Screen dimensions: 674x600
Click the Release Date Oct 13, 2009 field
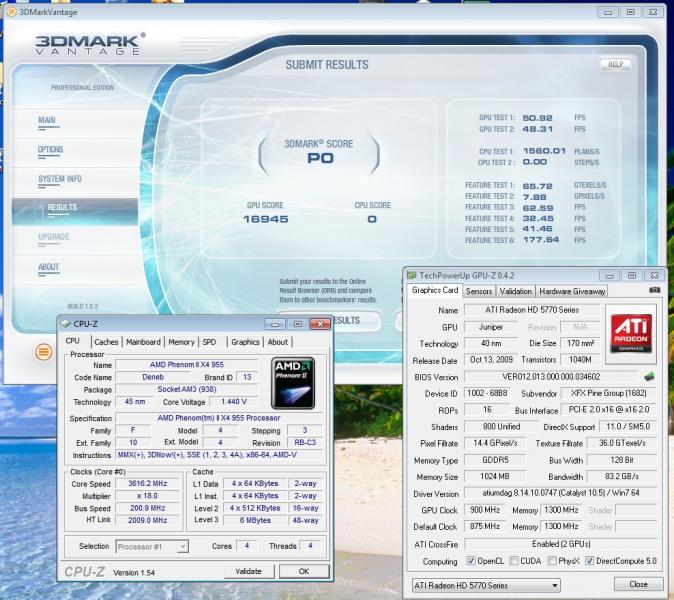tap(491, 359)
